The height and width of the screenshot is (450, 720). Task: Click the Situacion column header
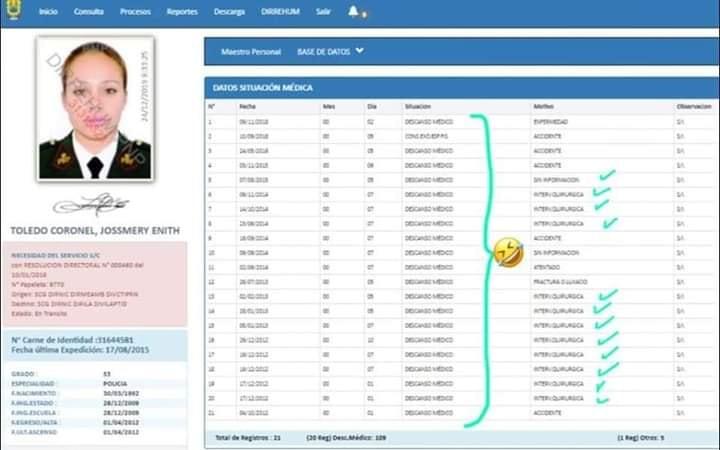pos(417,107)
